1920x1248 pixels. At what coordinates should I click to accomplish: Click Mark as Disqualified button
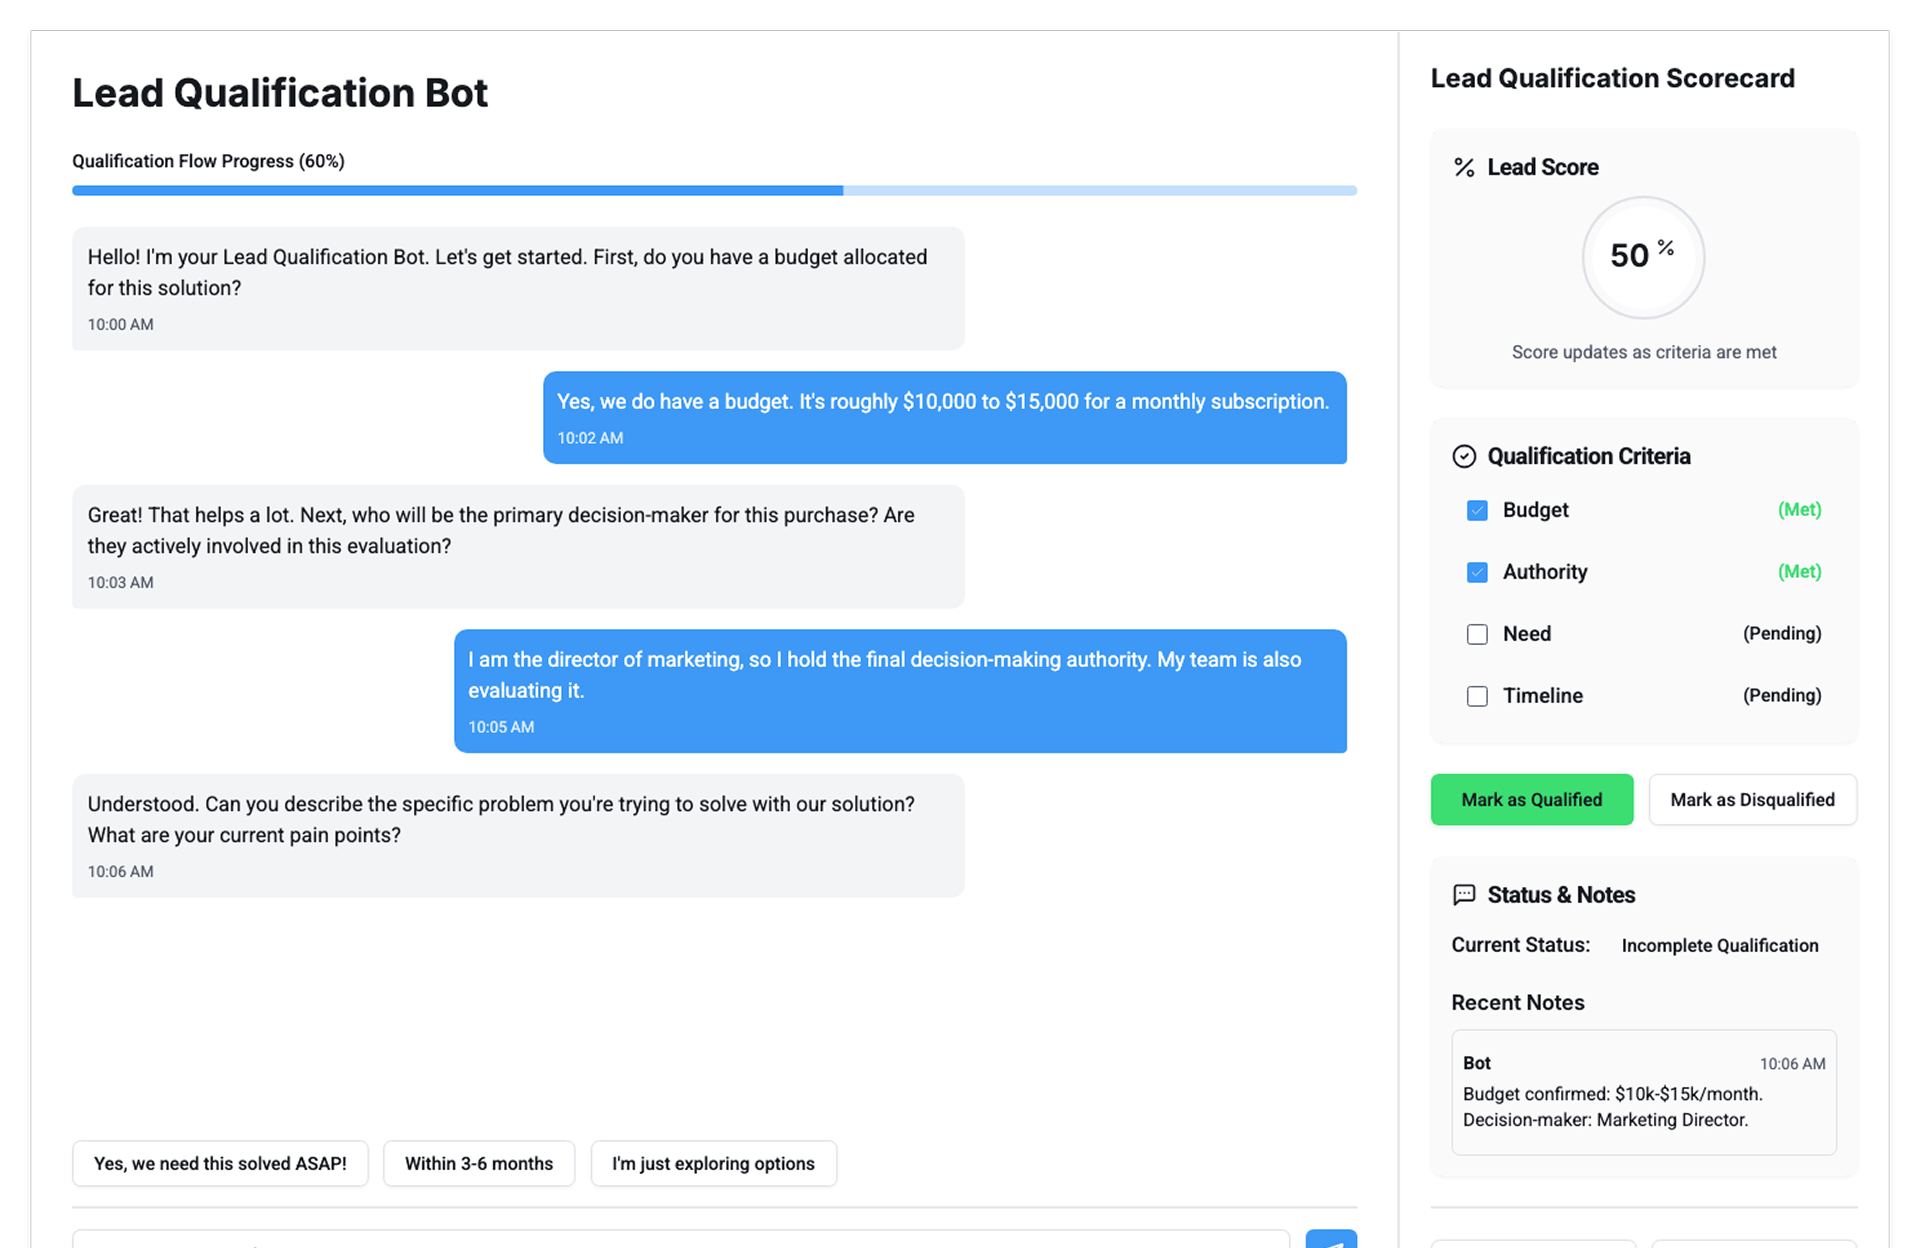(1752, 800)
